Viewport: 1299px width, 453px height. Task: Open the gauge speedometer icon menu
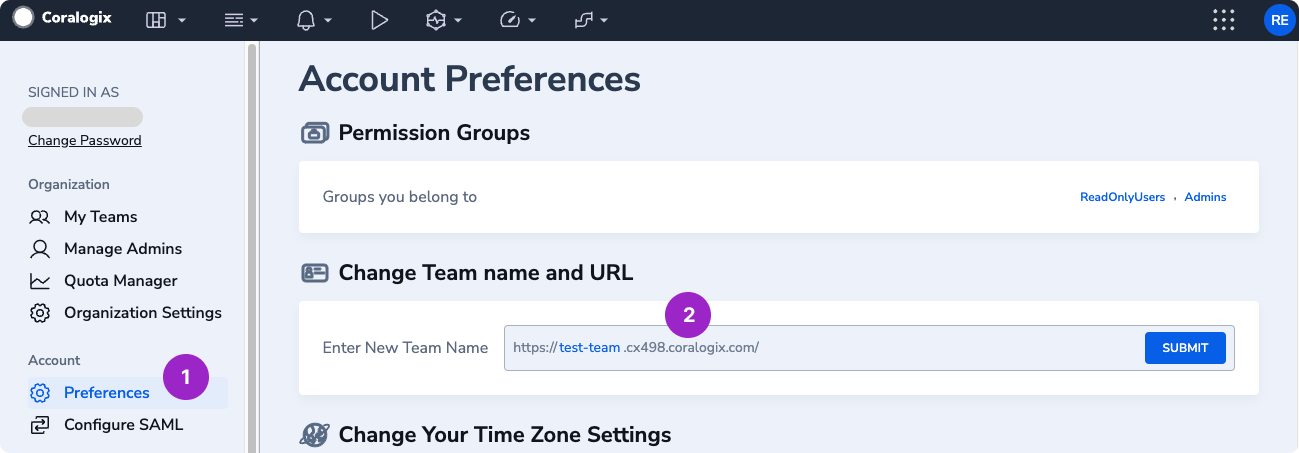tap(510, 19)
